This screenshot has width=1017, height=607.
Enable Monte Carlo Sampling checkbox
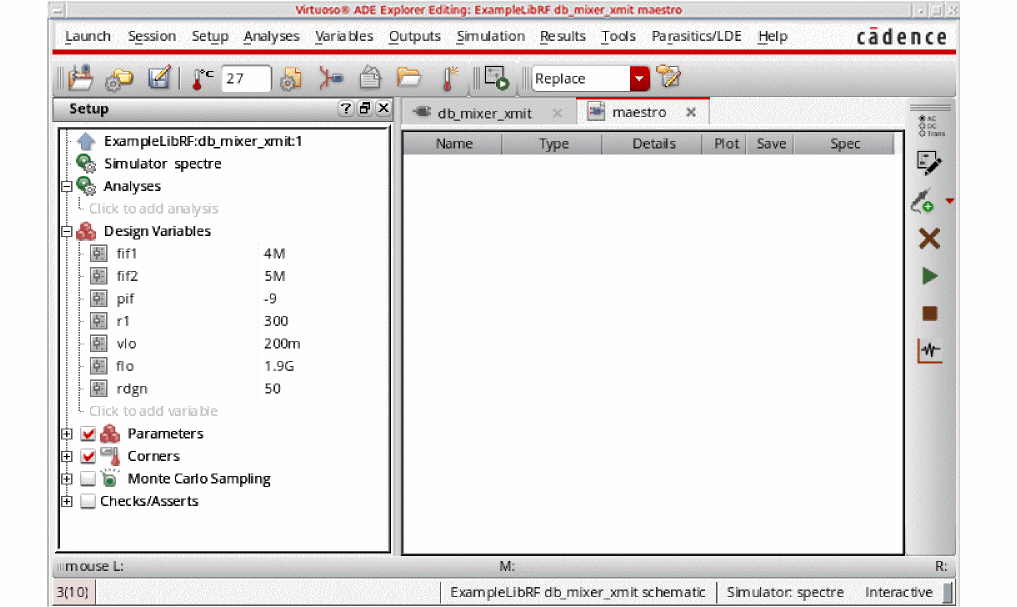click(x=88, y=479)
